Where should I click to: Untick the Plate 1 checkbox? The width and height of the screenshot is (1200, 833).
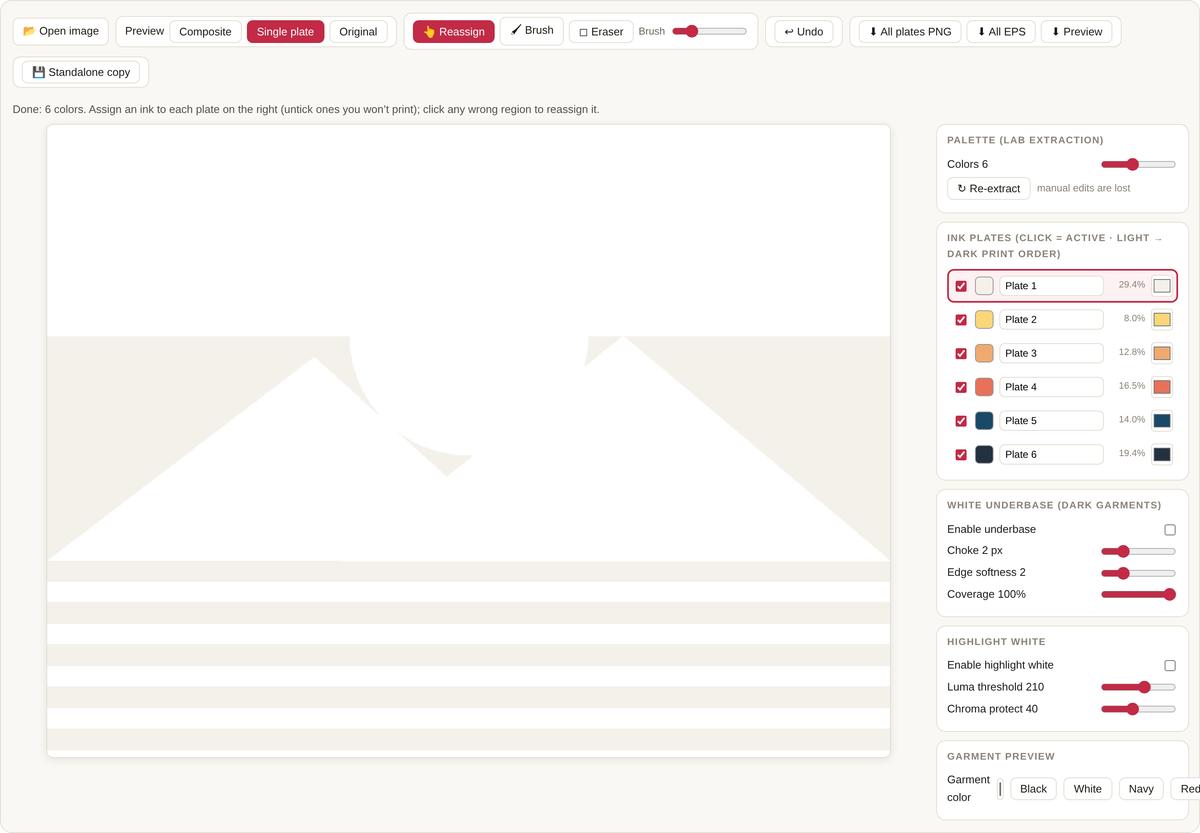(961, 286)
